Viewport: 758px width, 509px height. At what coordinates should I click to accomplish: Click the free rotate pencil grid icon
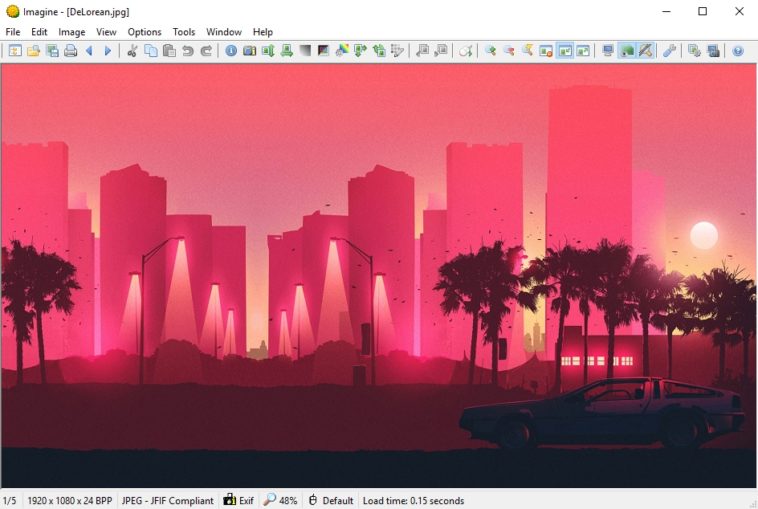click(397, 50)
